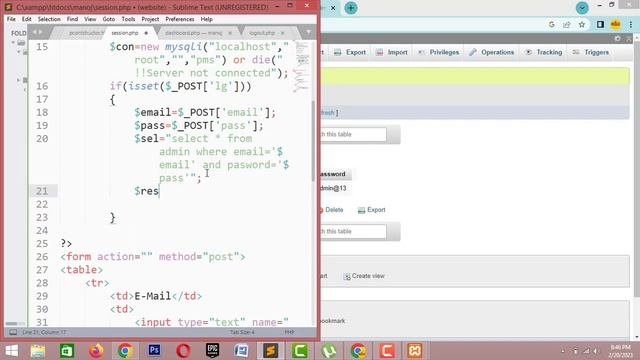Go to next tab with right arrow
The image size is (640, 360).
(x=40, y=32)
